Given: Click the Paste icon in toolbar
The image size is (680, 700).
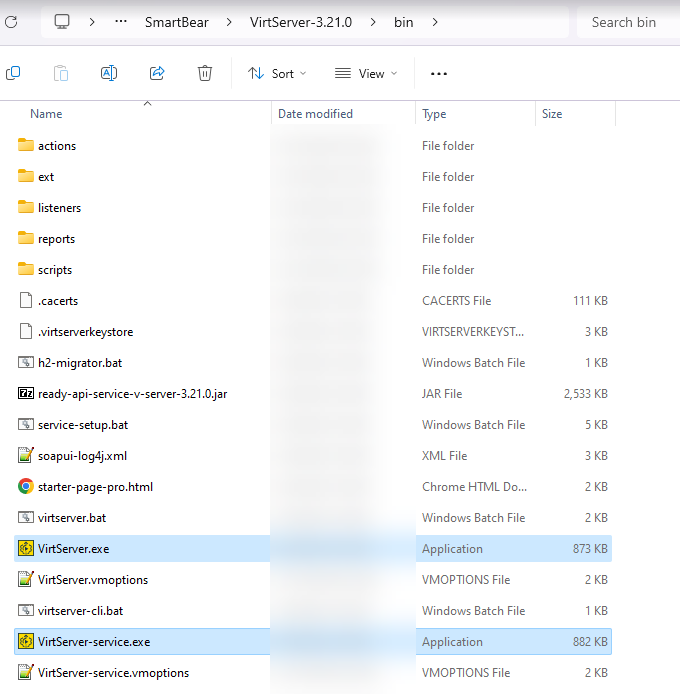Looking at the screenshot, I should pos(61,73).
